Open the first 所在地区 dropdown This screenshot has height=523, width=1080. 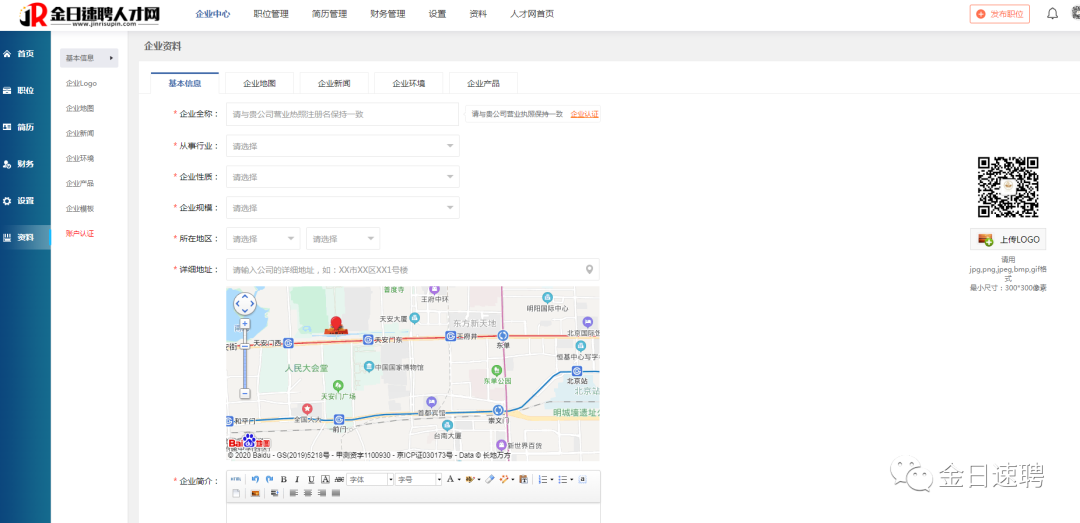[263, 238]
